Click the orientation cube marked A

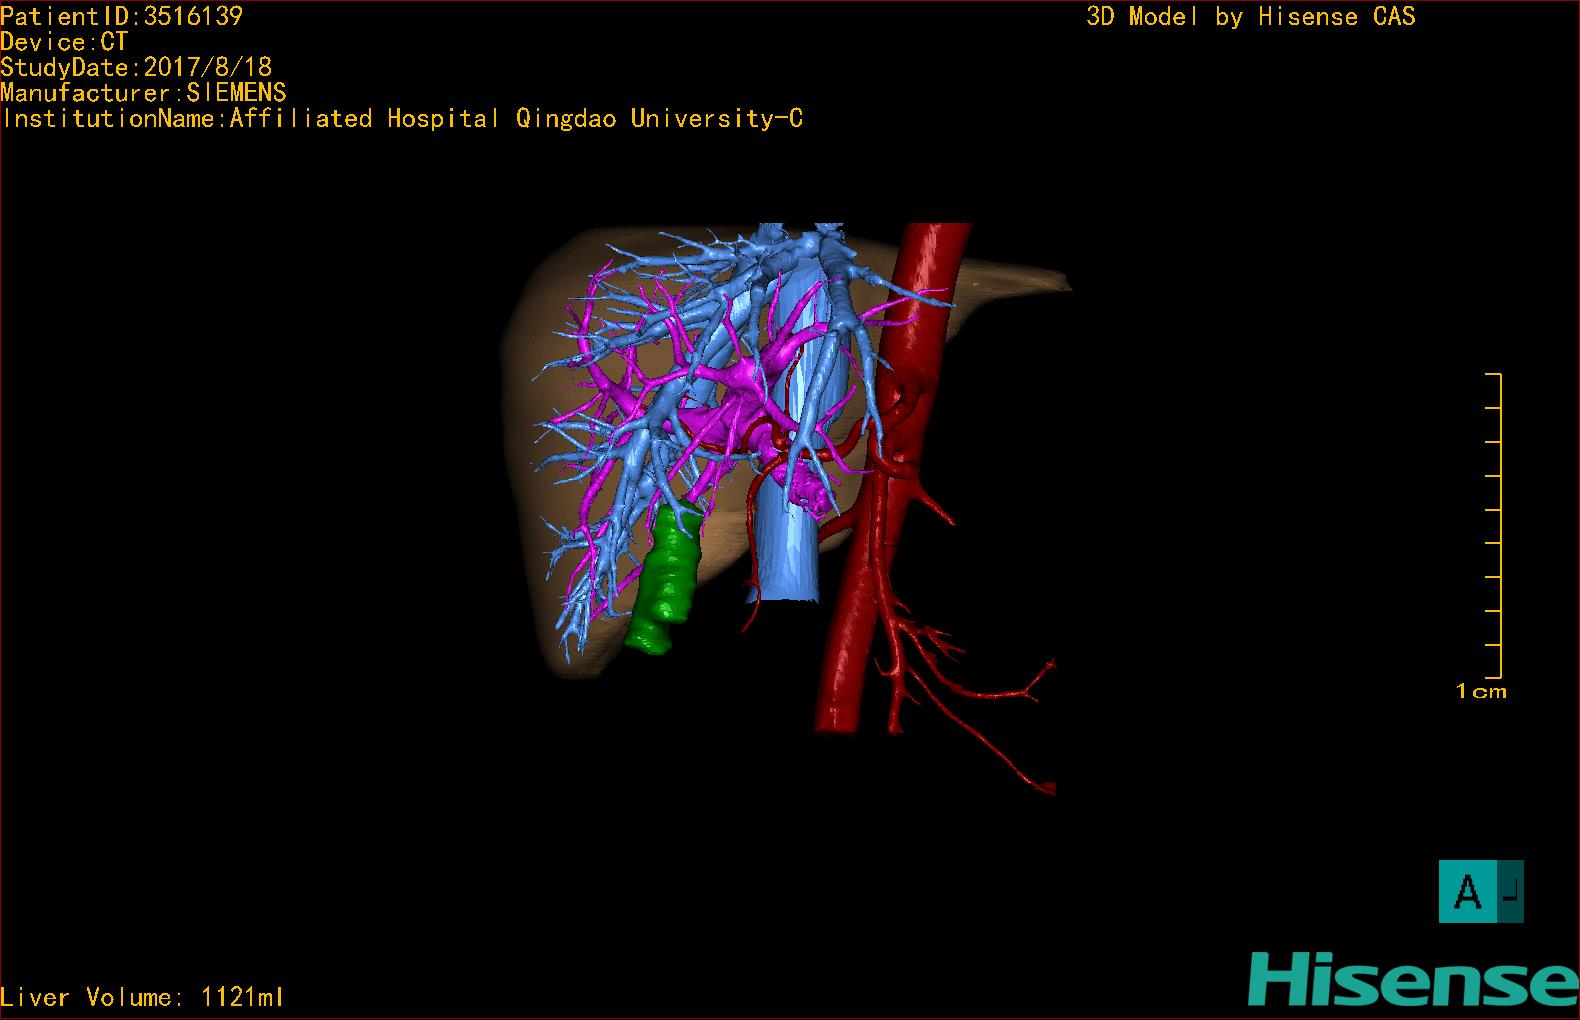click(1481, 891)
